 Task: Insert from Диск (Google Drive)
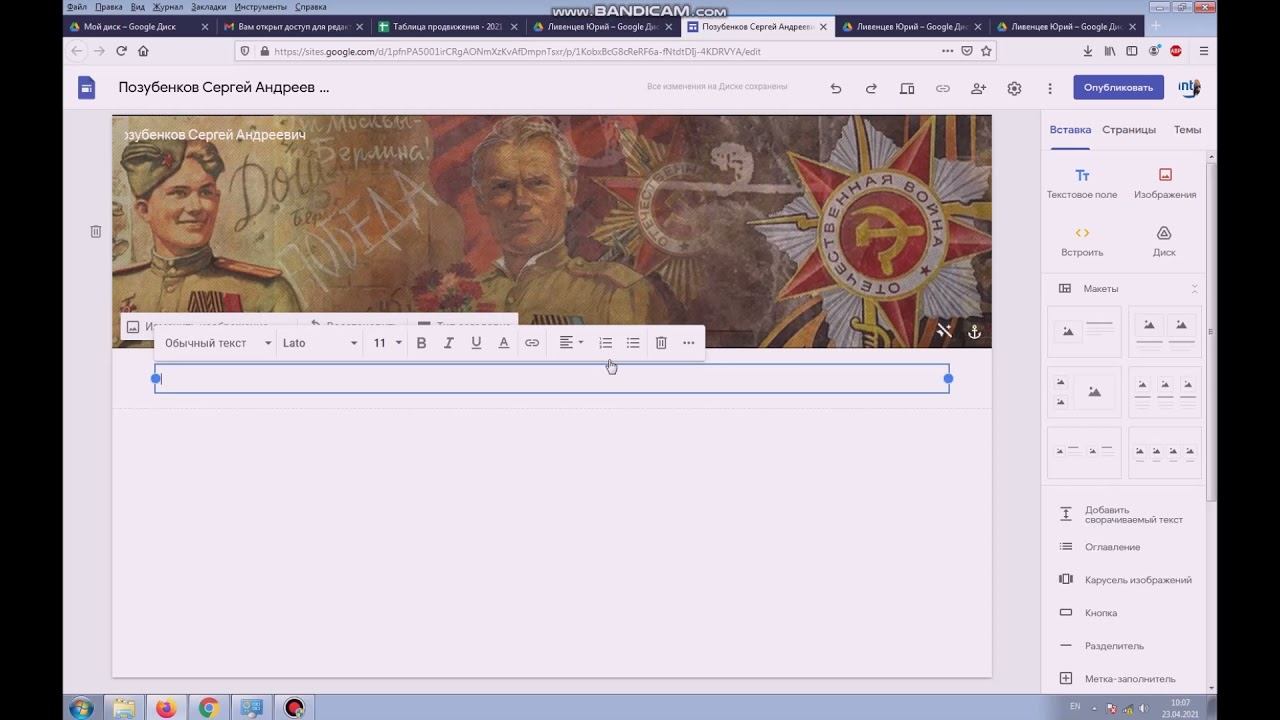click(x=1164, y=242)
